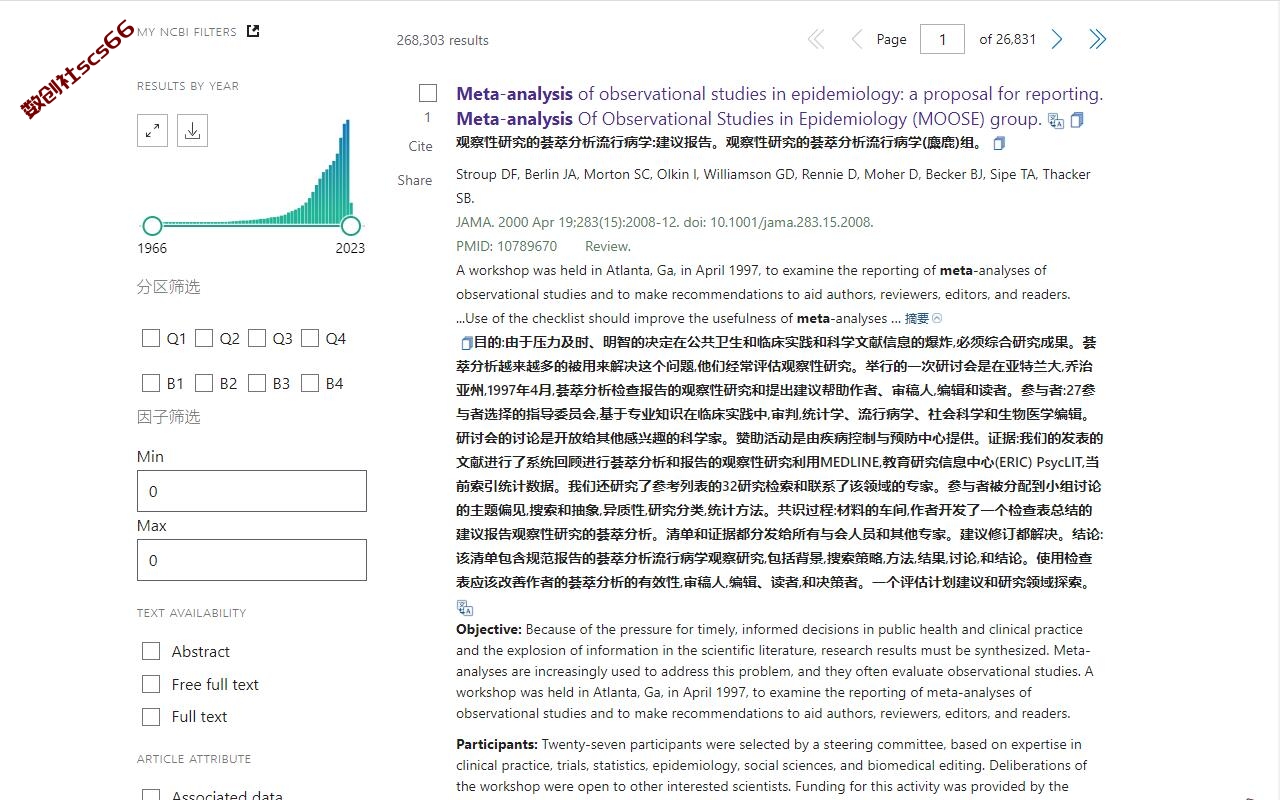Image resolution: width=1280 pixels, height=800 pixels.
Task: Go to the first page of results
Action: 816,39
